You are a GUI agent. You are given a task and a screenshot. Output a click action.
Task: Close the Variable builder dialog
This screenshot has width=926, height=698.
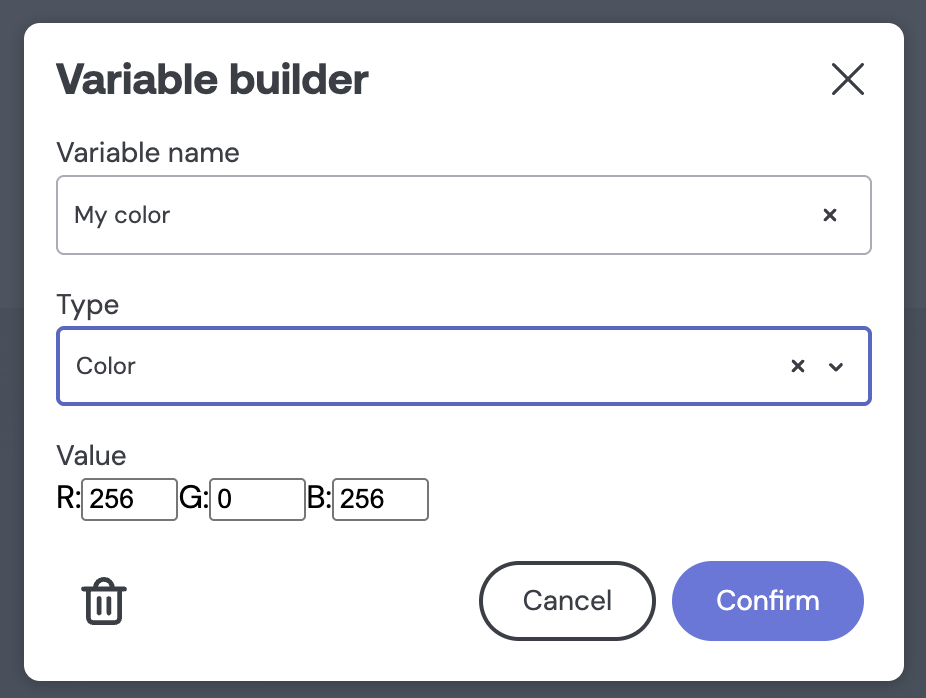847,79
